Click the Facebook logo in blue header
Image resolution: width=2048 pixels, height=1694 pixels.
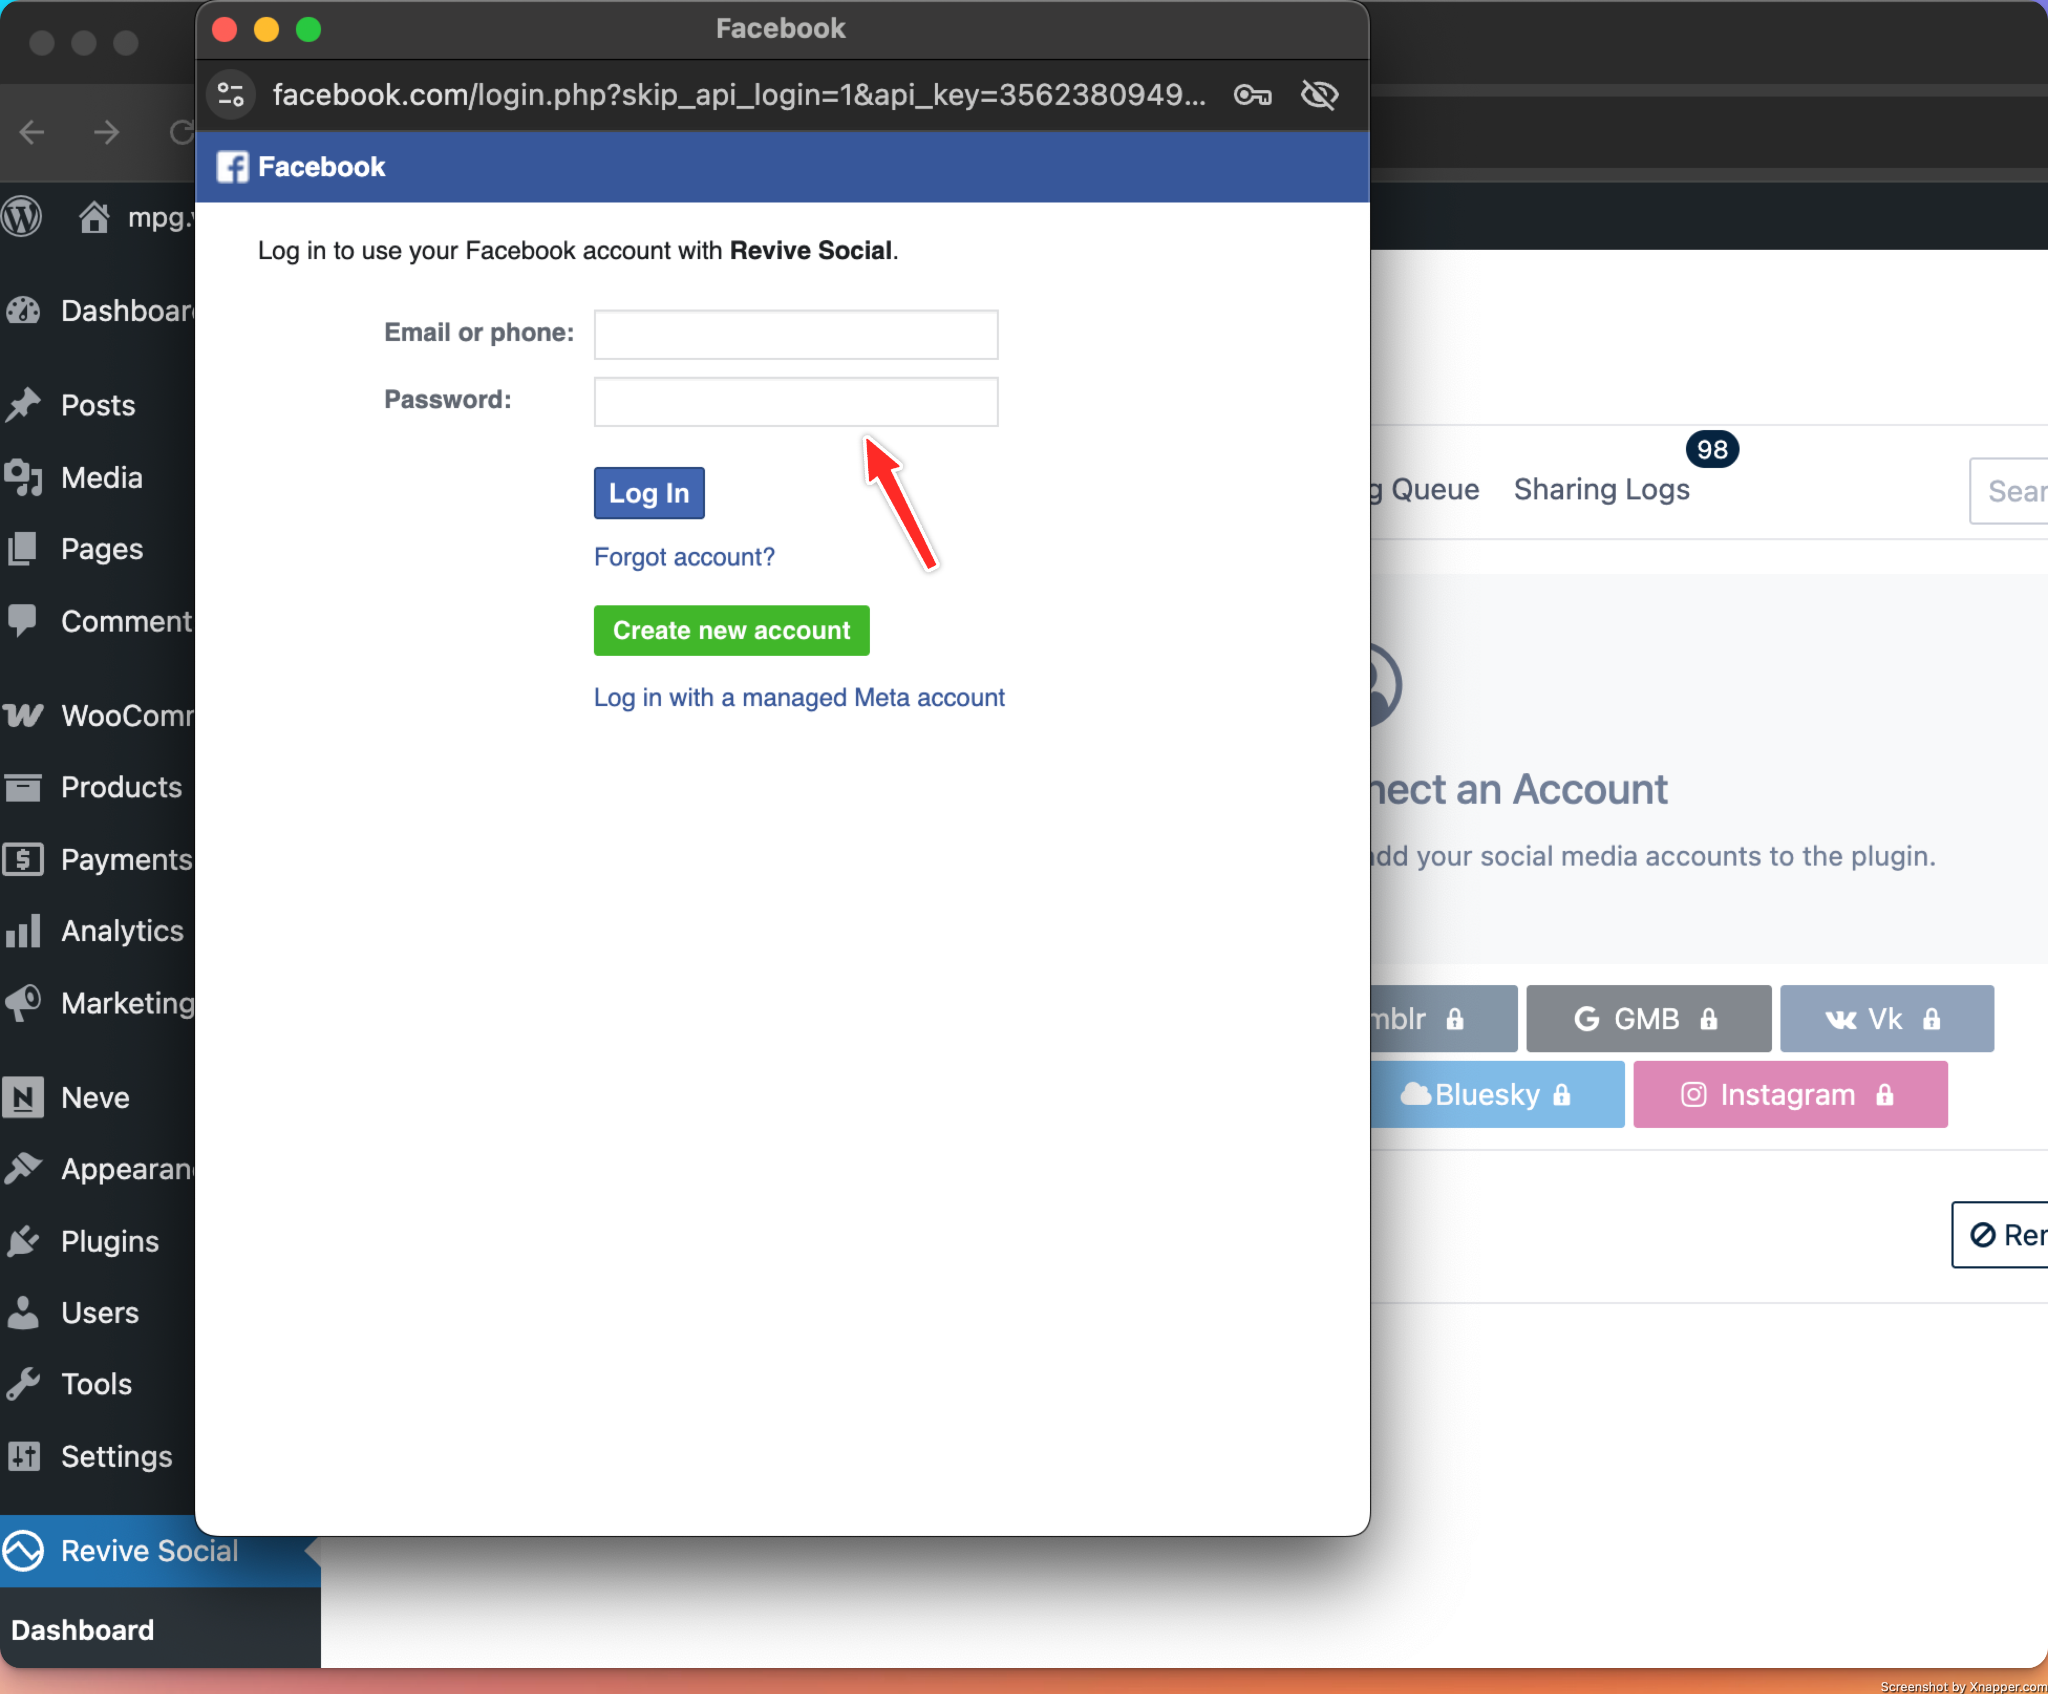[233, 167]
